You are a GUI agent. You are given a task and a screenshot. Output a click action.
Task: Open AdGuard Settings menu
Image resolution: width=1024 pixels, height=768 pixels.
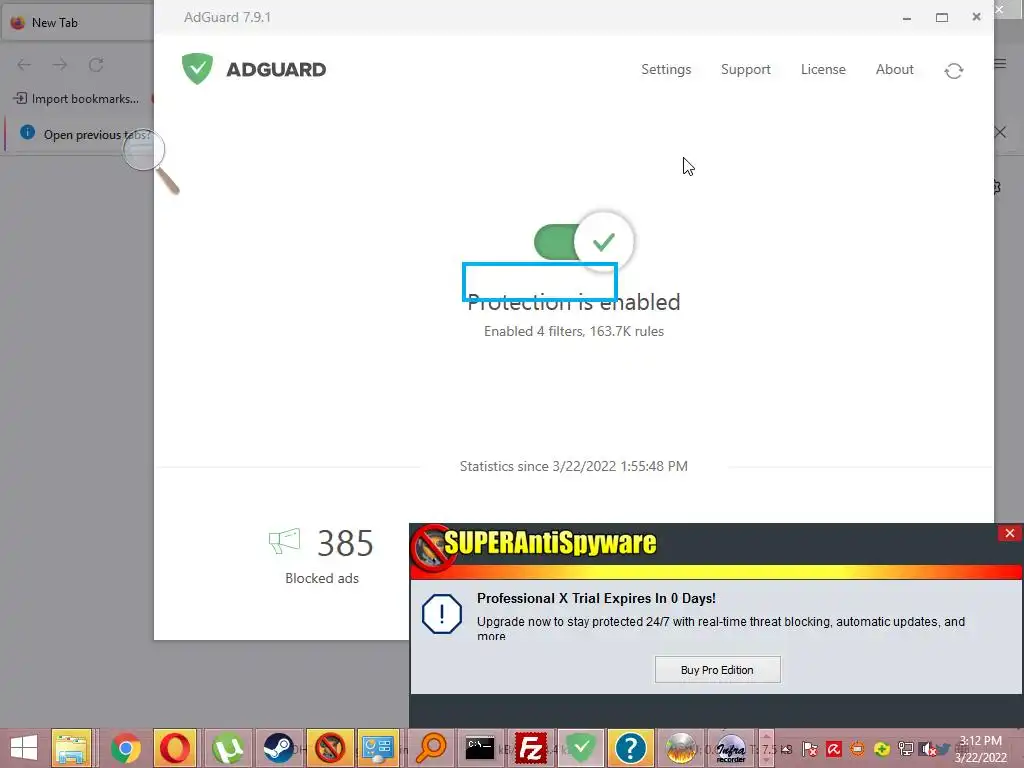click(665, 69)
